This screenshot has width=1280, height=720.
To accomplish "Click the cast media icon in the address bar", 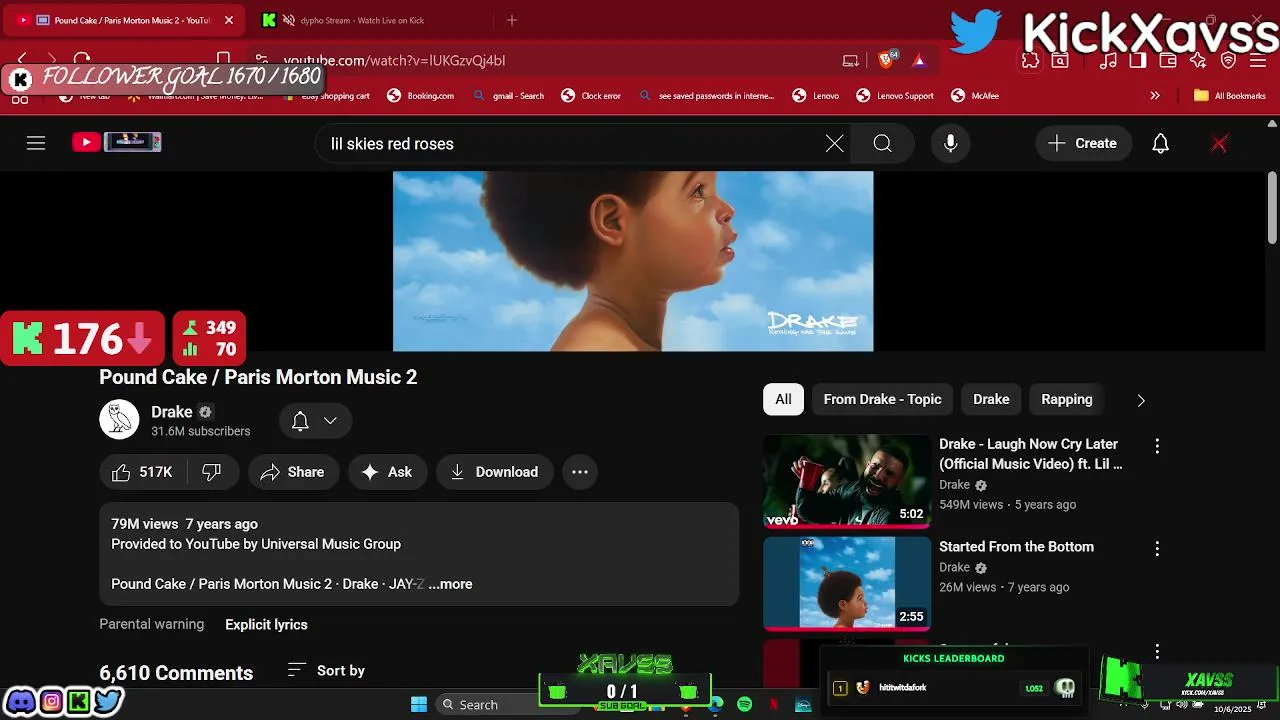I will pos(851,60).
